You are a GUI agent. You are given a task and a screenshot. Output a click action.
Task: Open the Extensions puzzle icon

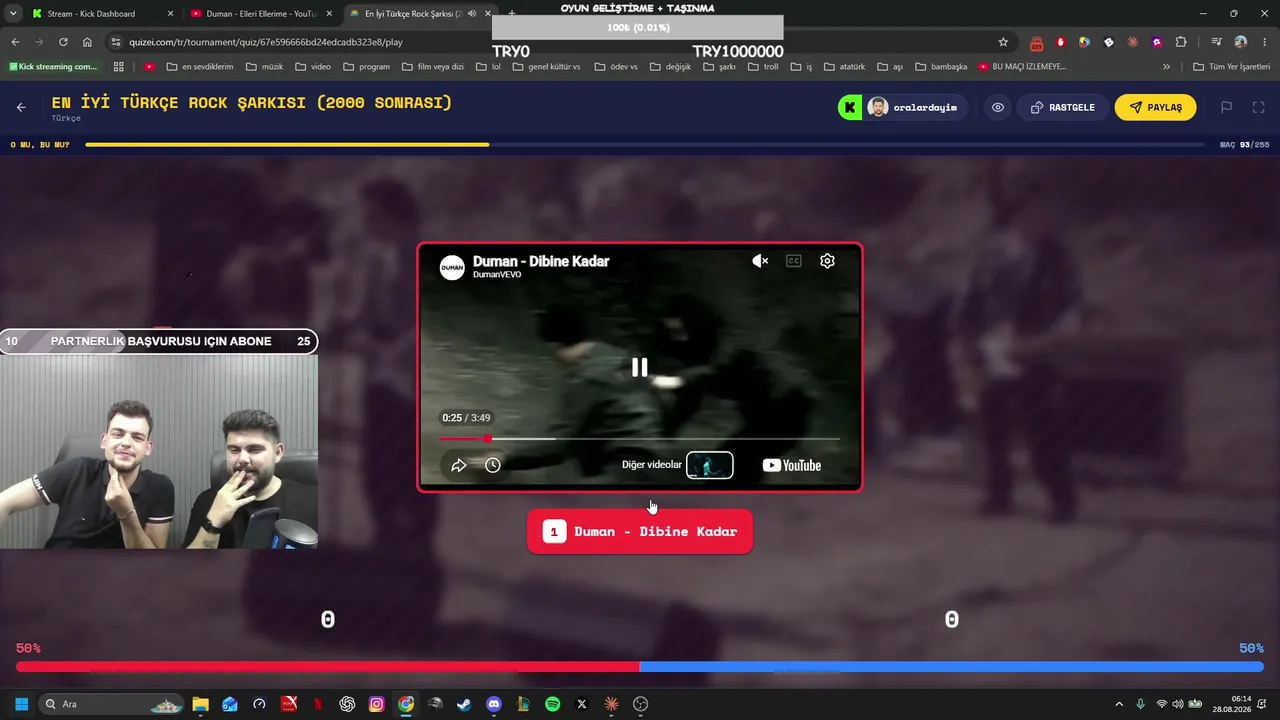pyautogui.click(x=1181, y=42)
